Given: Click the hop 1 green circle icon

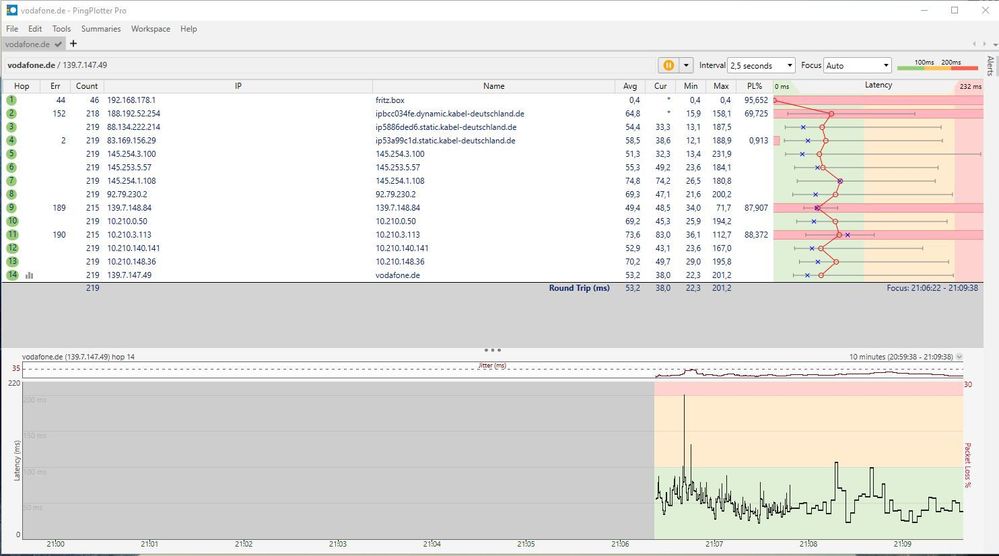Looking at the screenshot, I should point(12,100).
